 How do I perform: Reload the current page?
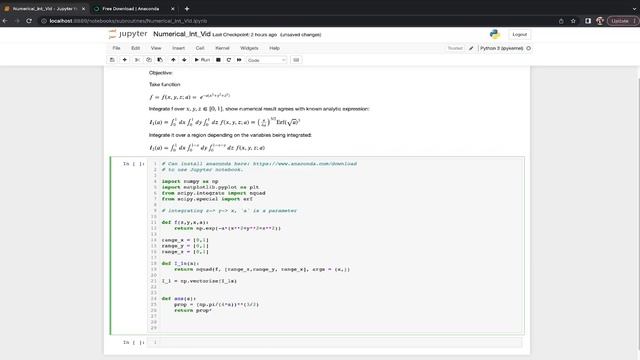(29, 21)
